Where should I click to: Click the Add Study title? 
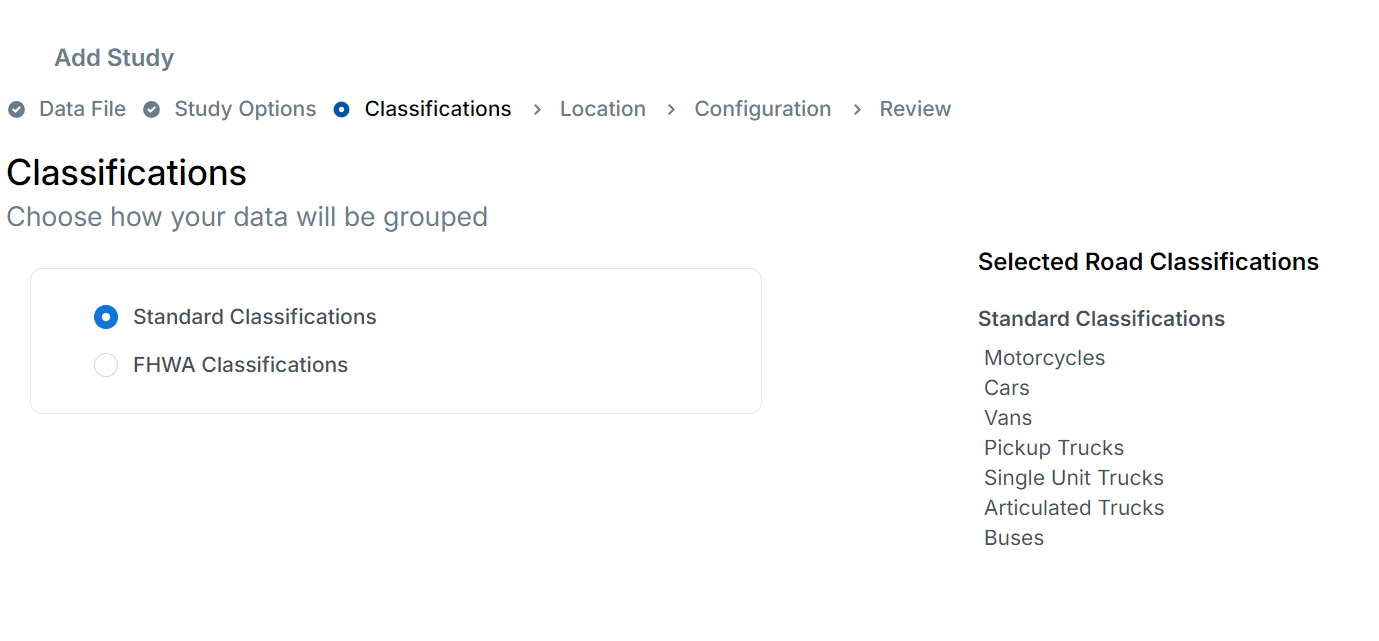(x=114, y=58)
